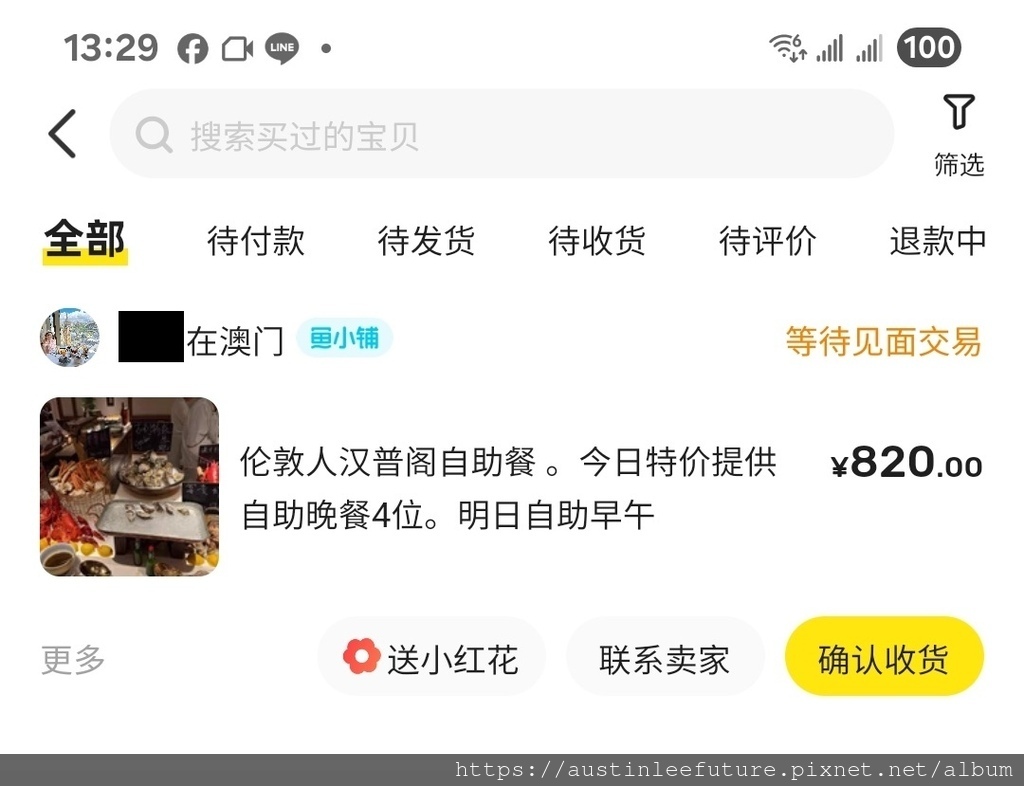
Task: Select the 待收货 tab
Action: pos(597,241)
